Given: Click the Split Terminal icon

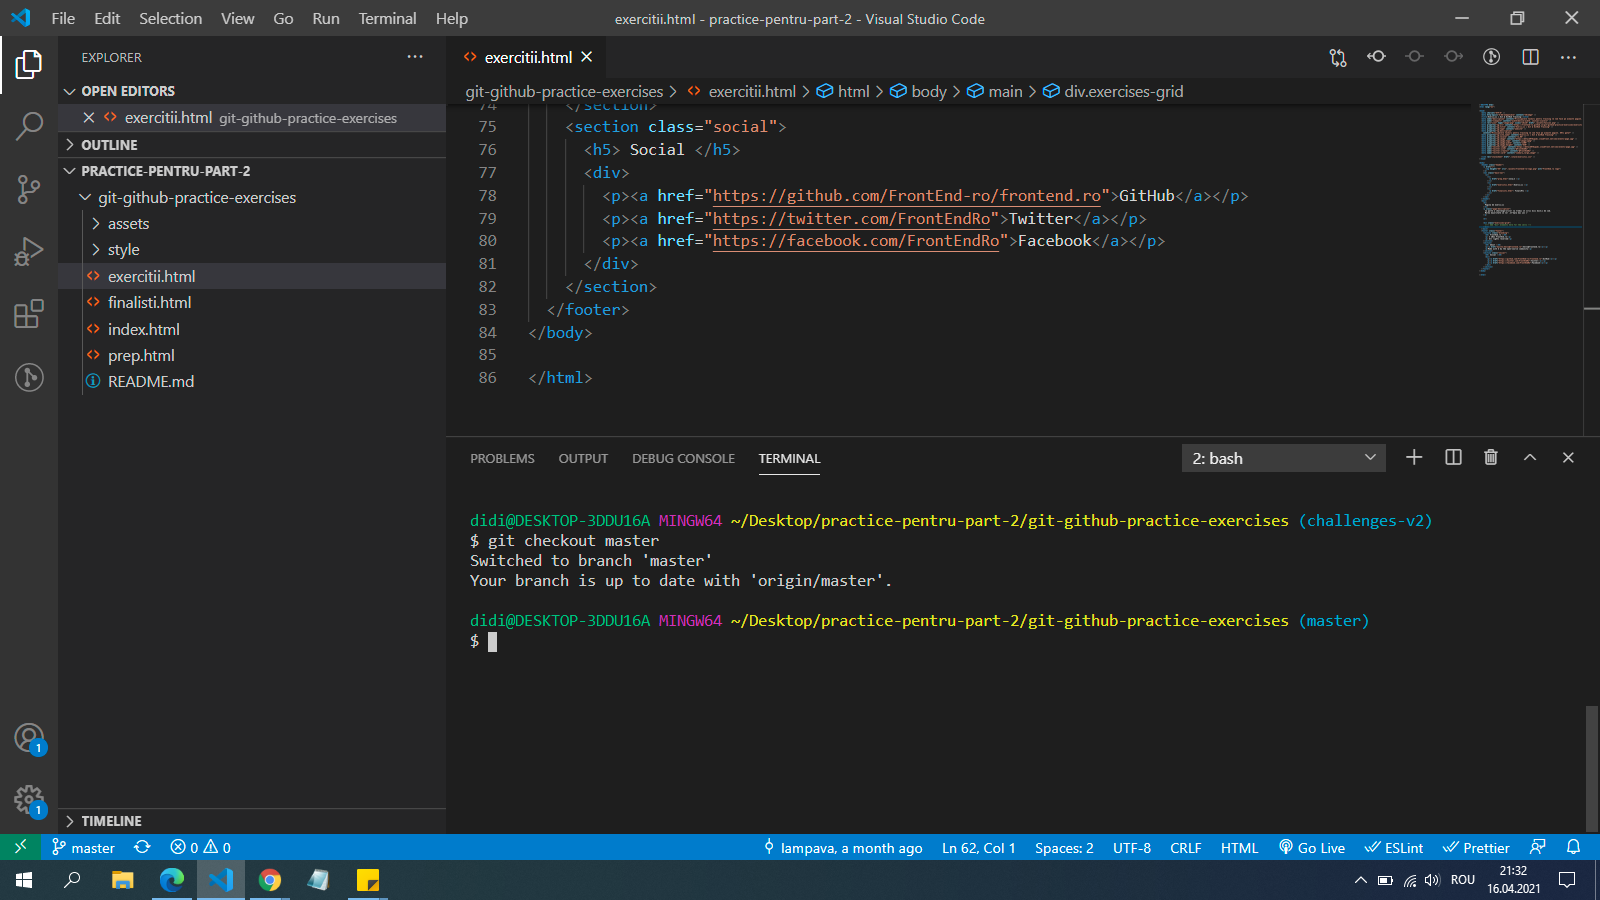Looking at the screenshot, I should tap(1453, 457).
